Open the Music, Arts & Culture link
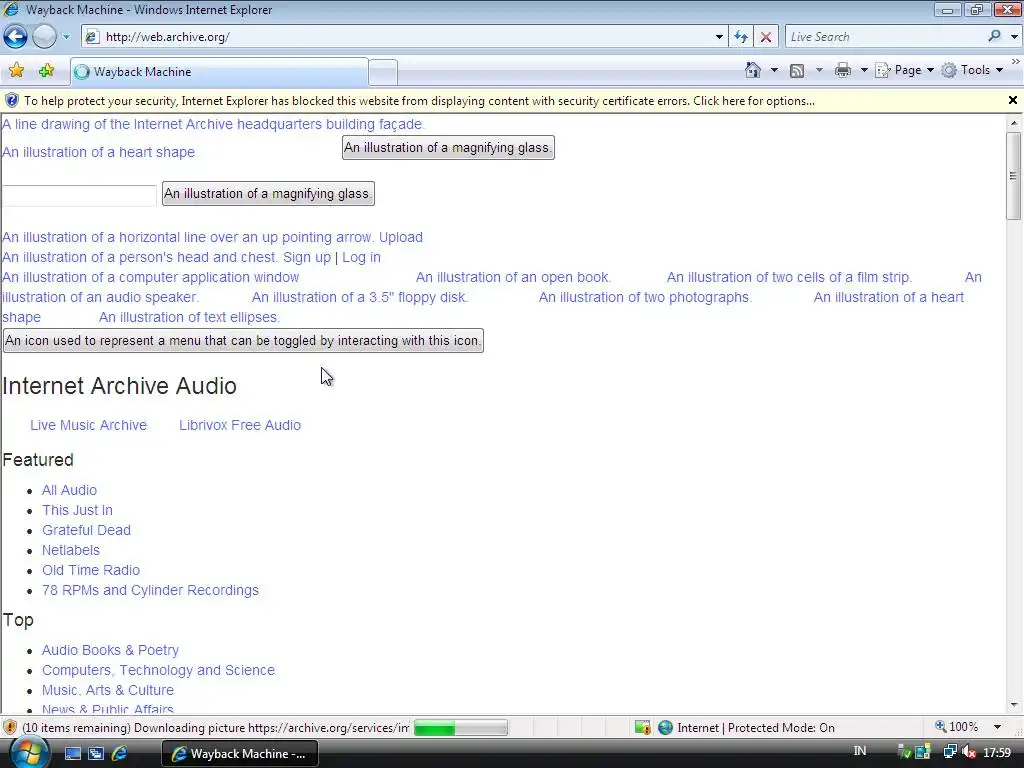 (108, 690)
